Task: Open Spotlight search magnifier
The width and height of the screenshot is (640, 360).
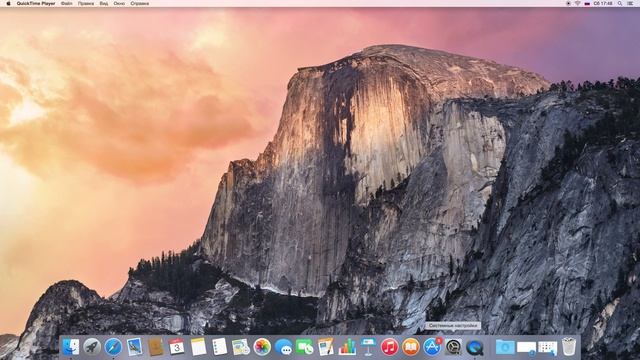Action: pyautogui.click(x=620, y=3)
